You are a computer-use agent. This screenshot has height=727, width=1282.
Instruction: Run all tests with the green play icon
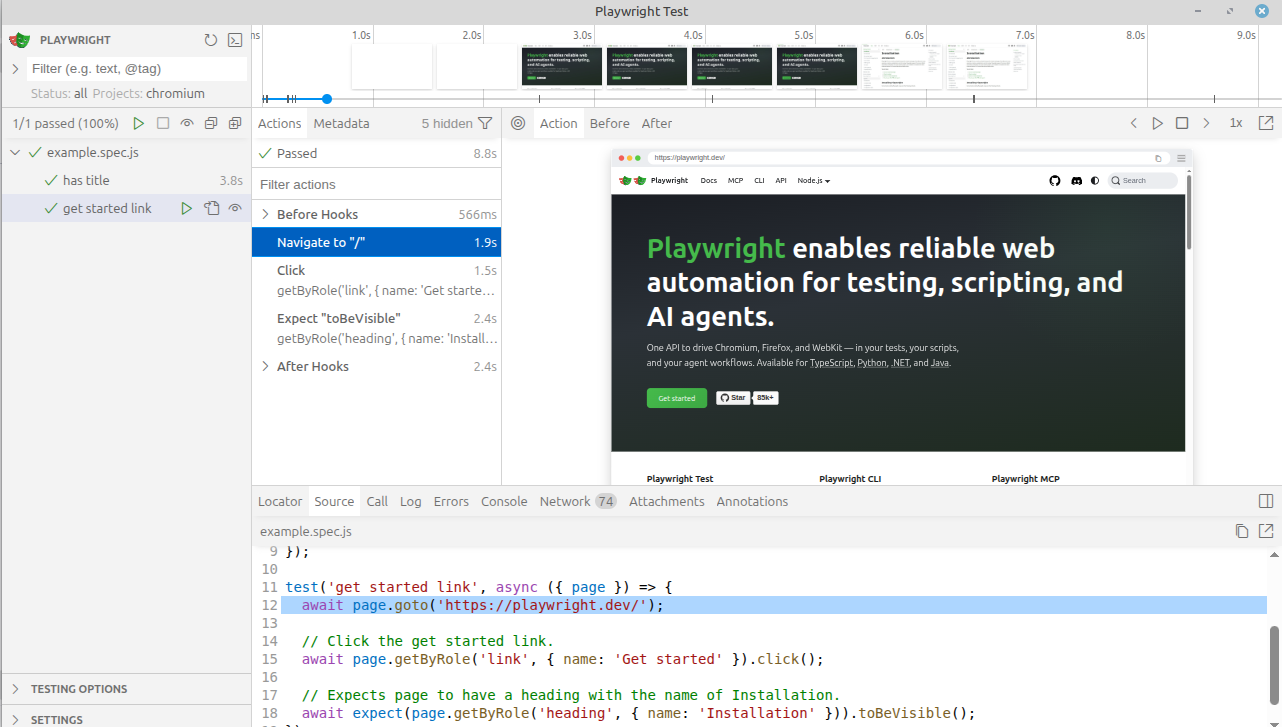click(139, 124)
